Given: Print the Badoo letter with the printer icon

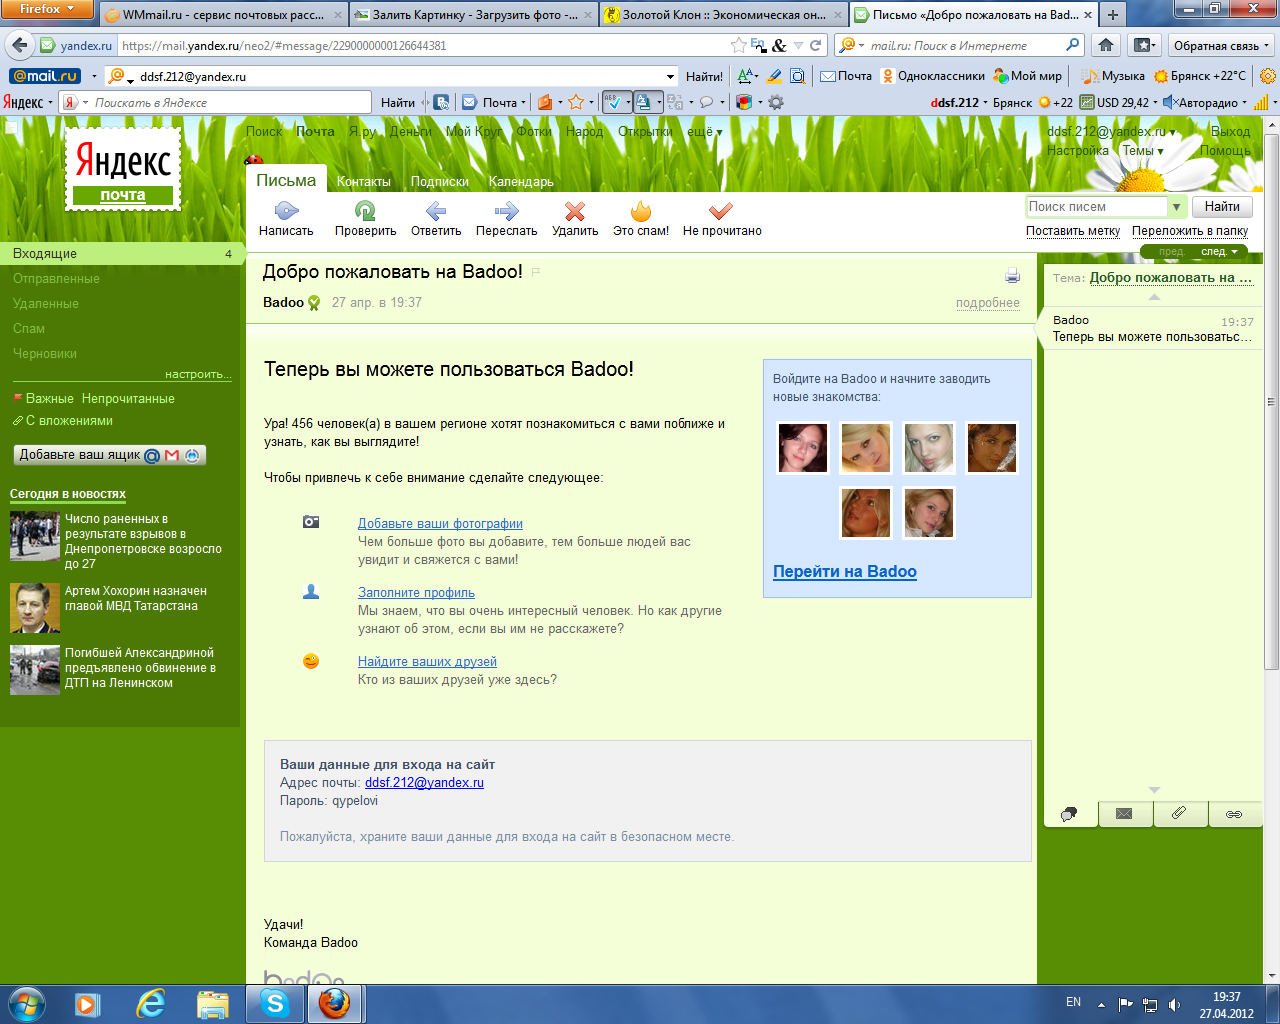Looking at the screenshot, I should 1012,276.
